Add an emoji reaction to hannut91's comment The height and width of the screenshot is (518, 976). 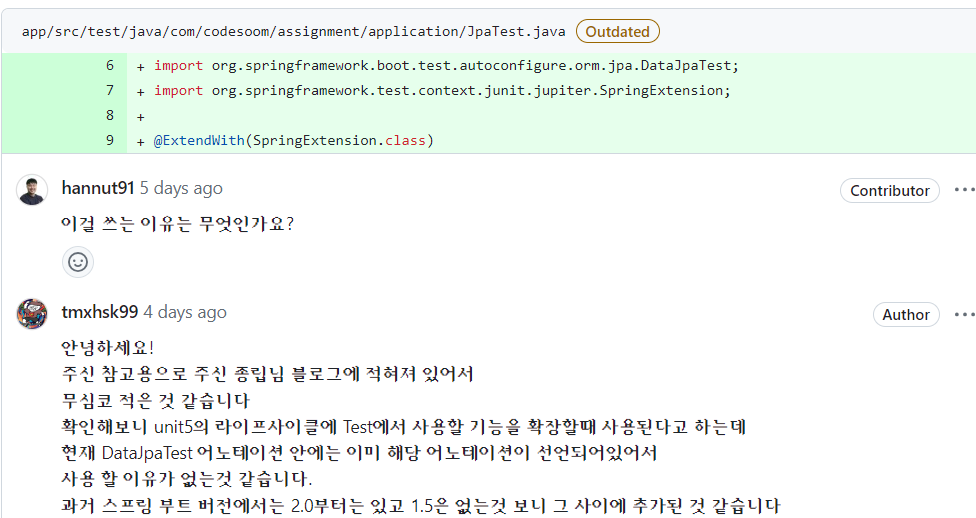point(78,262)
